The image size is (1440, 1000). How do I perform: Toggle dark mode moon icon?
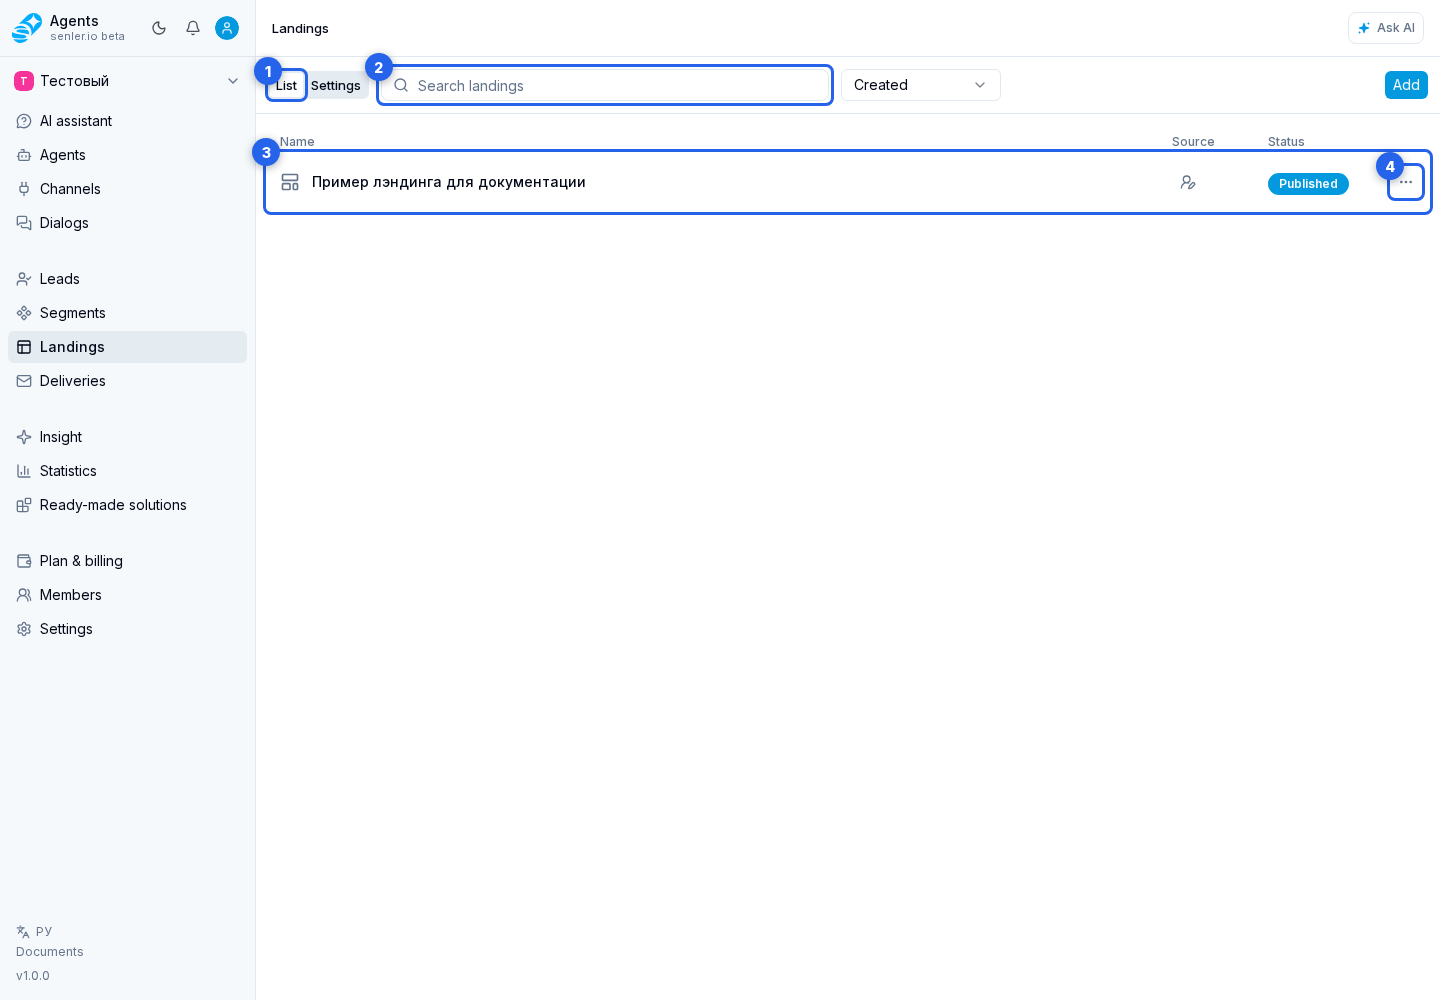[159, 28]
